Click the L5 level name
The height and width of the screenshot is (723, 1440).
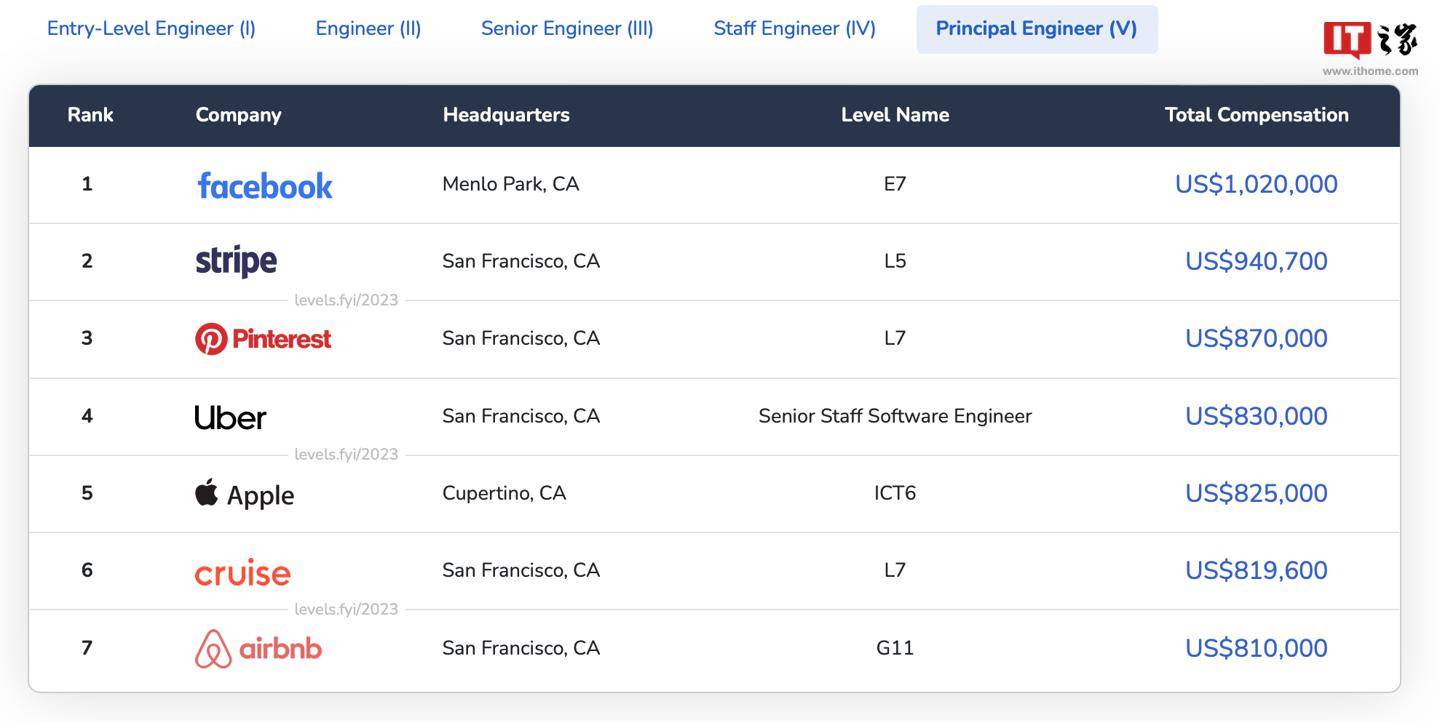pyautogui.click(x=895, y=261)
